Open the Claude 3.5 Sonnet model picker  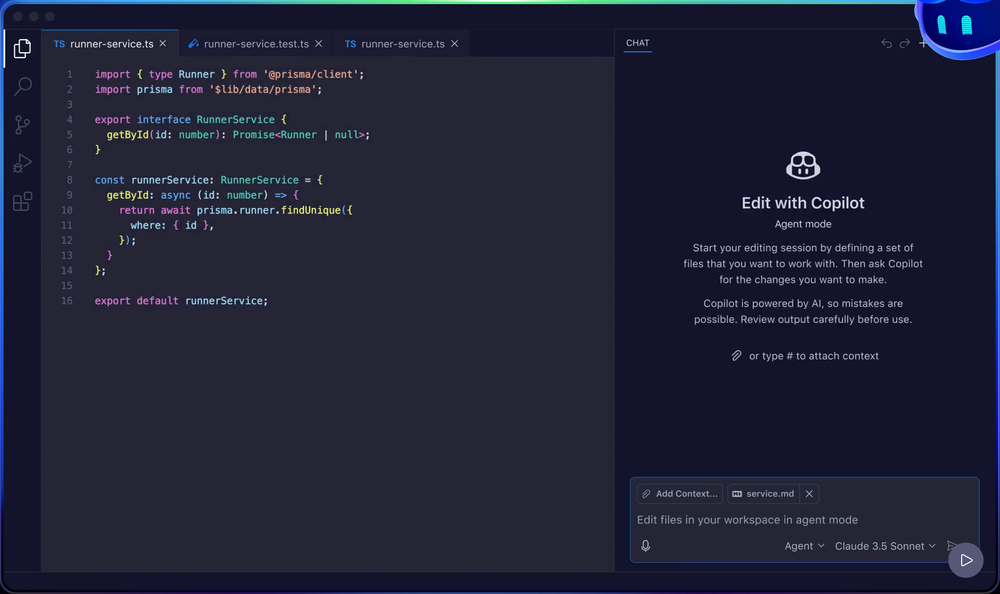885,546
